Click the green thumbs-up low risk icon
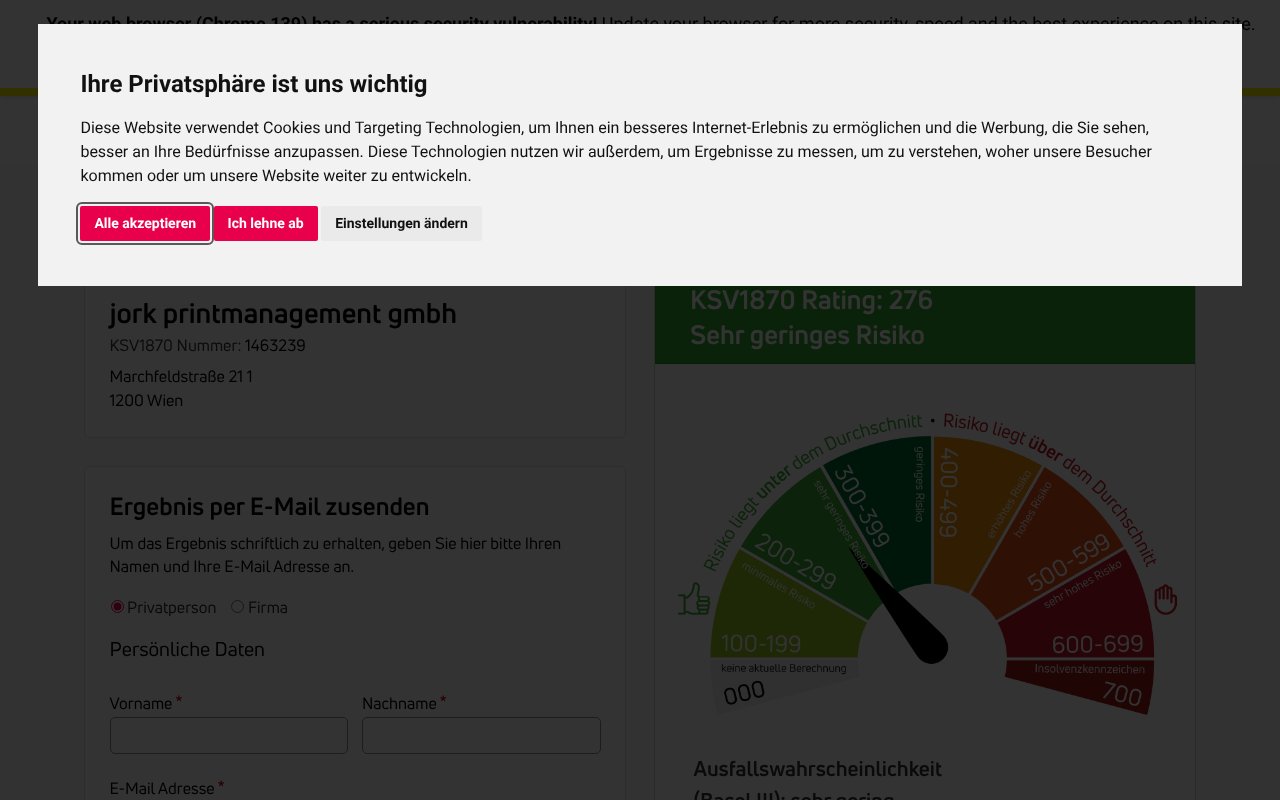 tap(694, 598)
